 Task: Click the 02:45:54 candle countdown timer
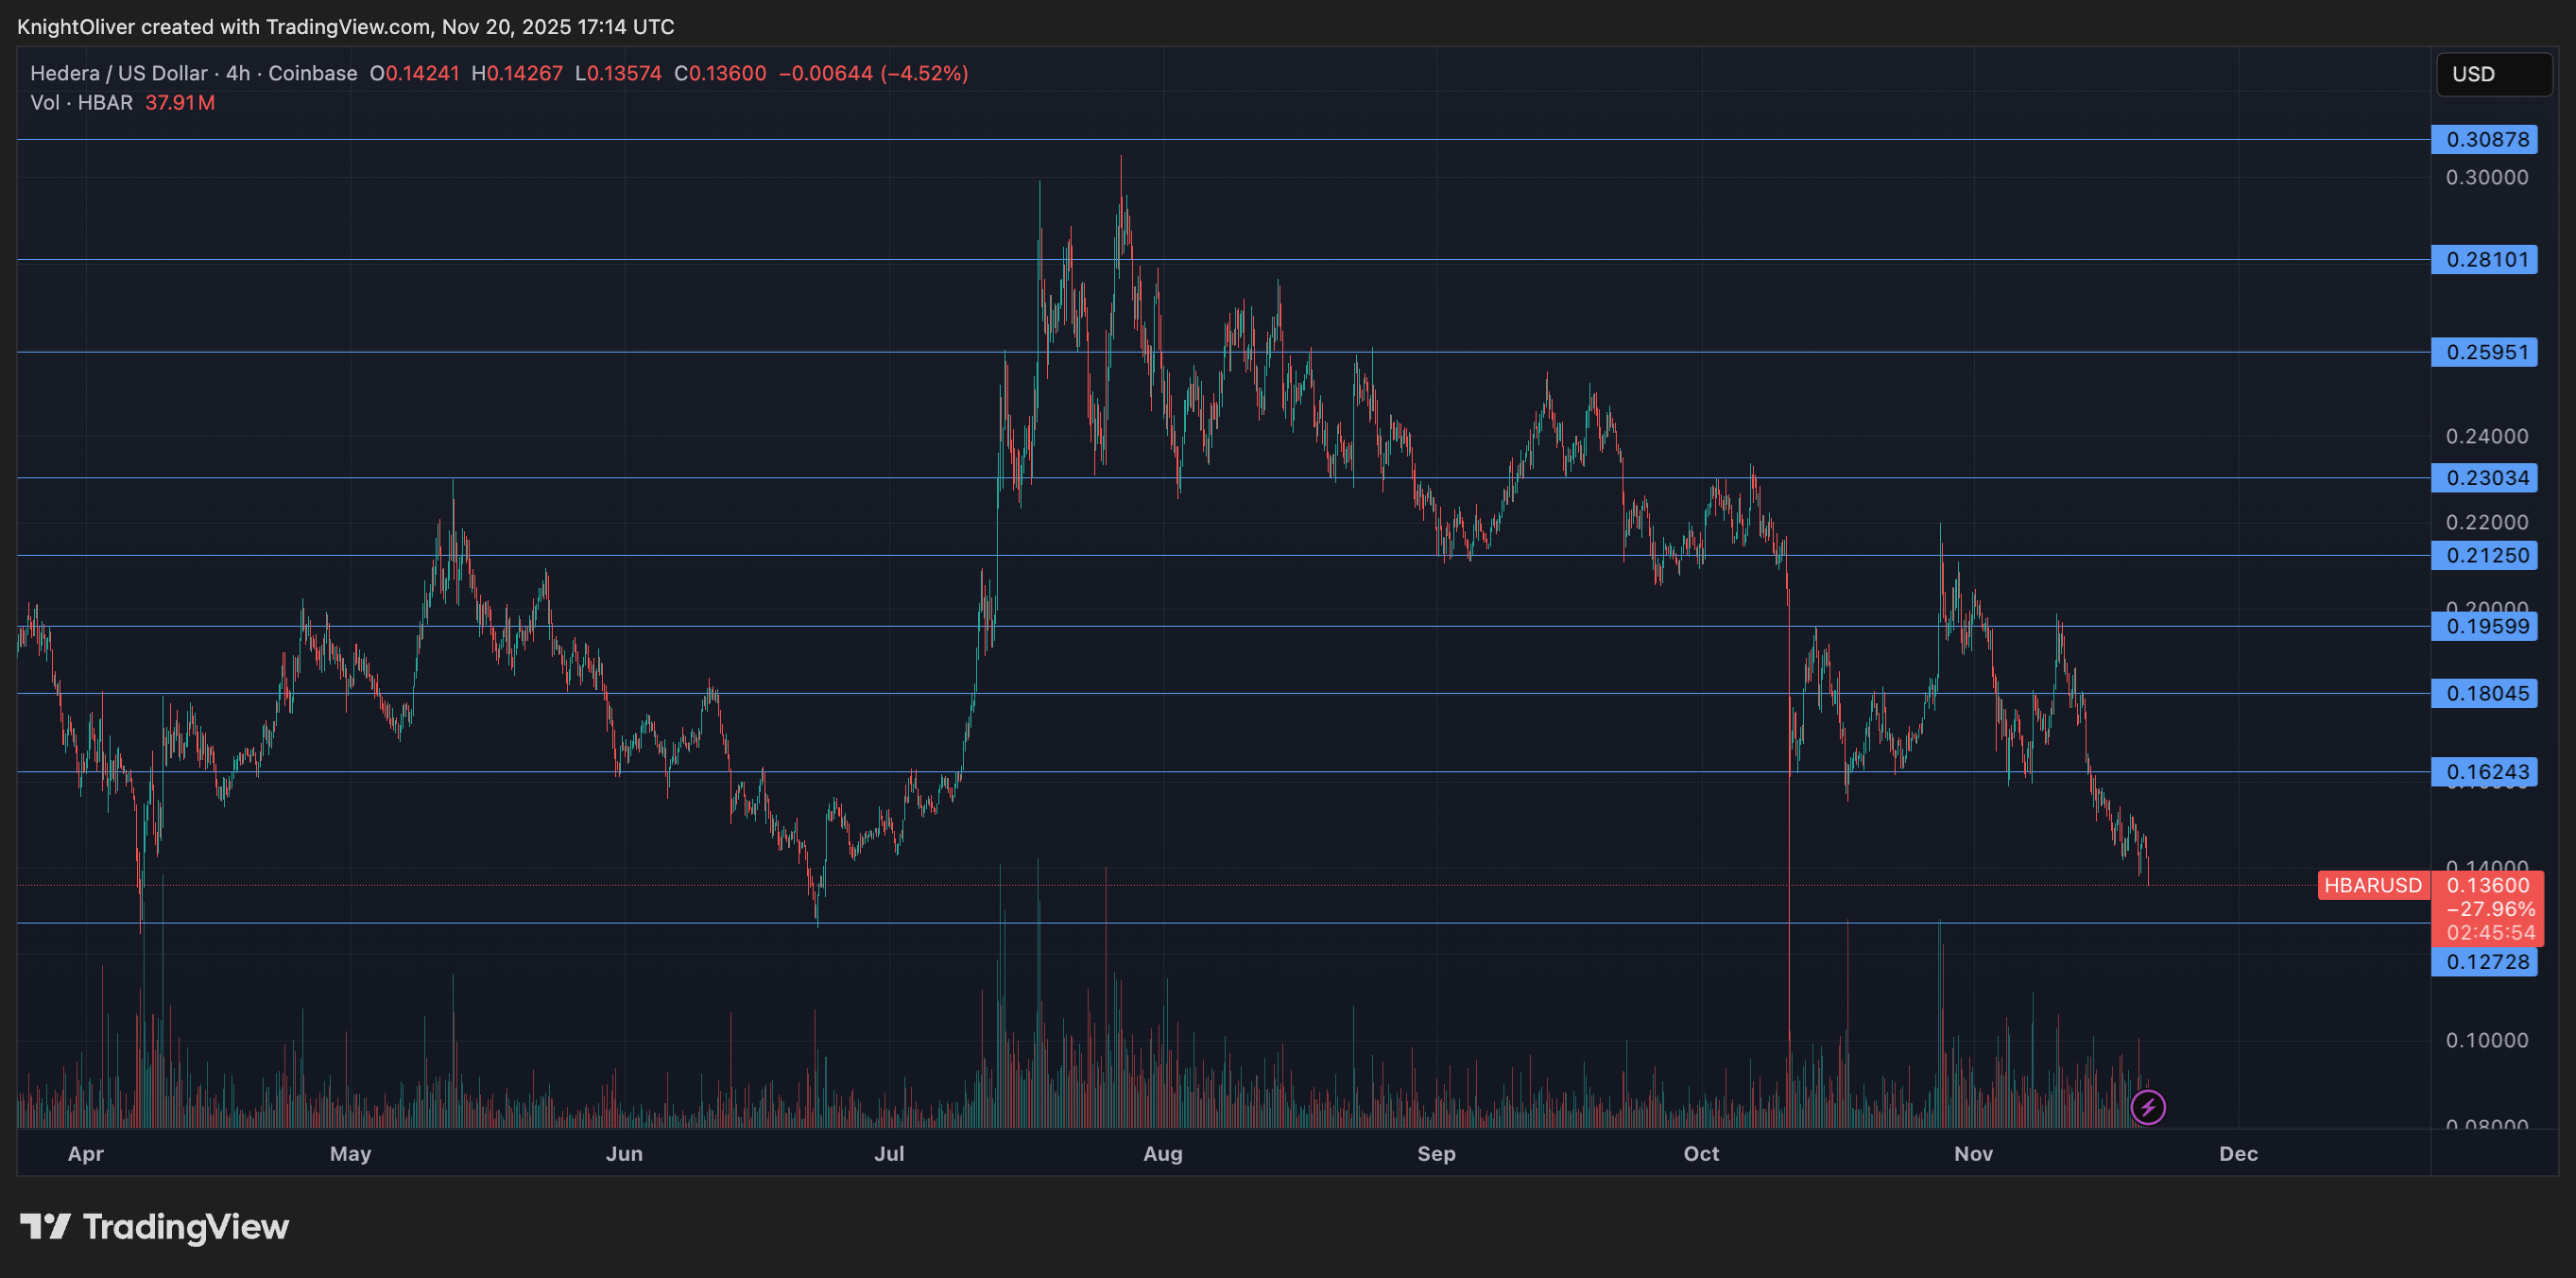pos(2490,933)
